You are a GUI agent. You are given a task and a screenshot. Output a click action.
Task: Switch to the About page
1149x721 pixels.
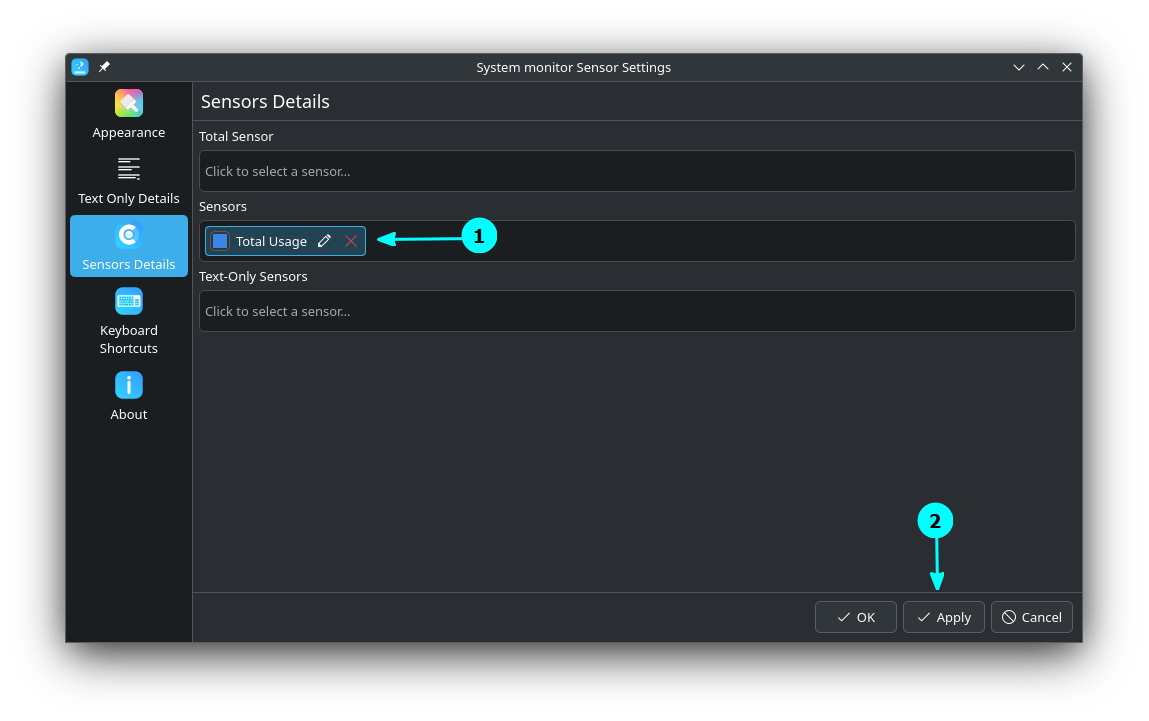[128, 395]
